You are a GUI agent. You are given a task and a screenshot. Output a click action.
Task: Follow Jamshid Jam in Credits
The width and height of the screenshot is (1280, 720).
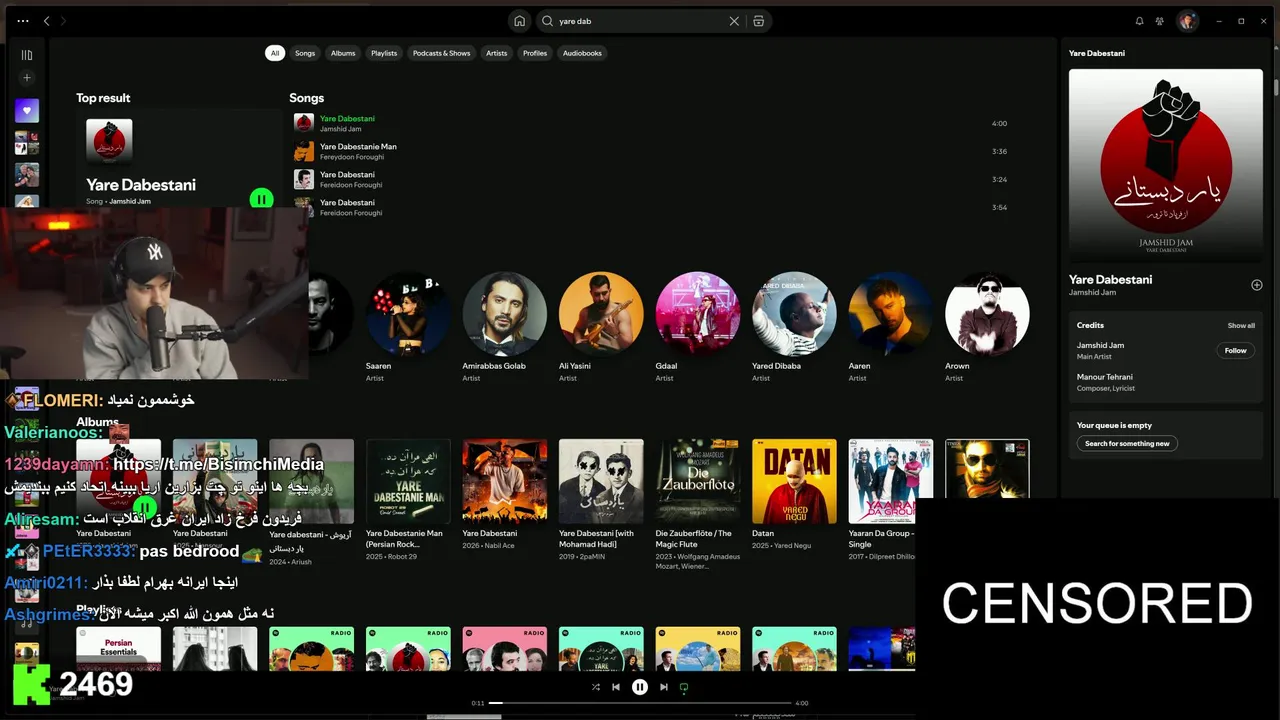pos(1236,351)
